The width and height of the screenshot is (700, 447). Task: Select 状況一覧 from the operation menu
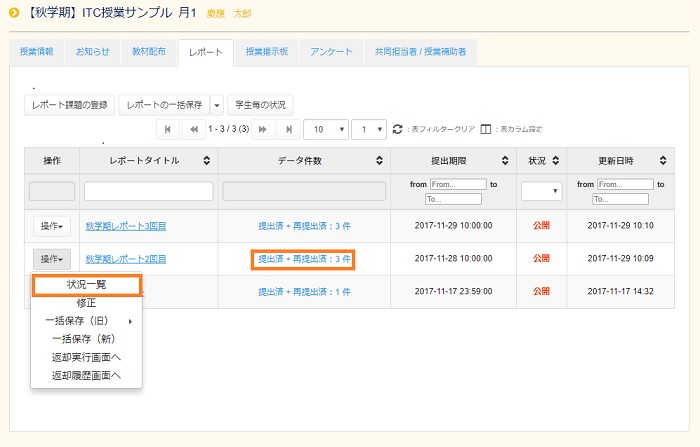pos(86,285)
